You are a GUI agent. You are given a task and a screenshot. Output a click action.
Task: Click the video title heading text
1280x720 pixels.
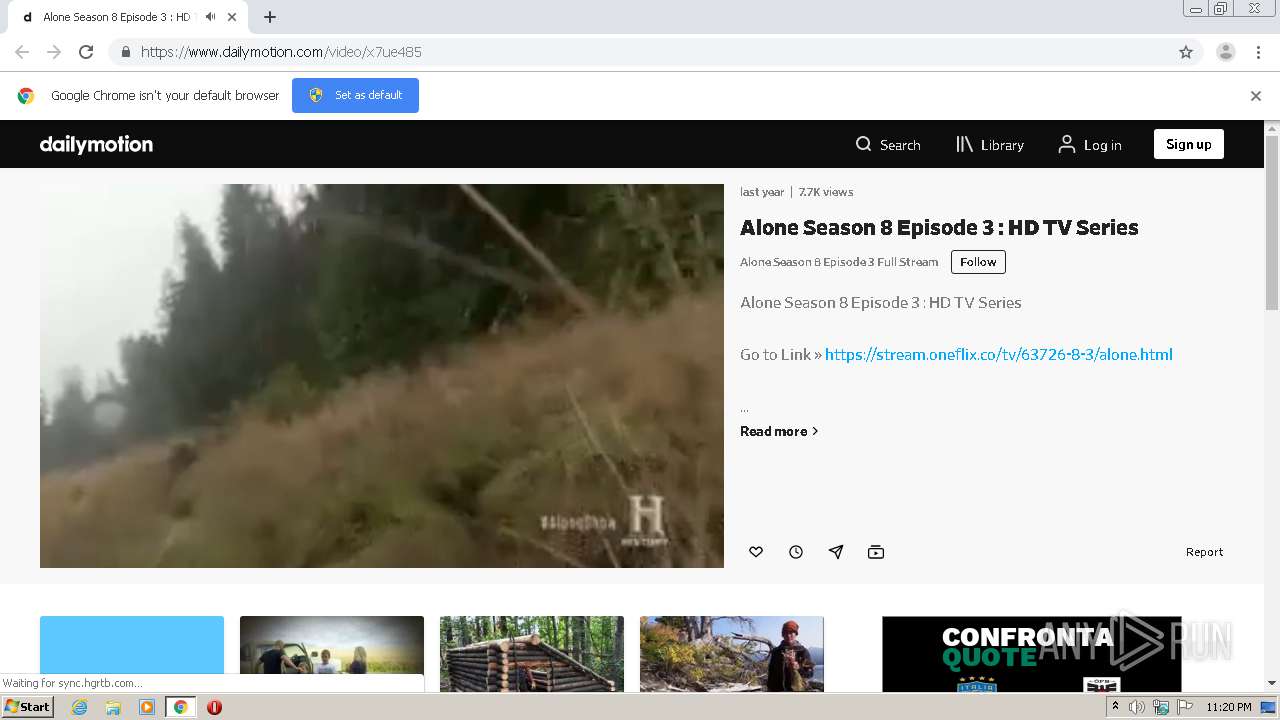pyautogui.click(x=939, y=228)
